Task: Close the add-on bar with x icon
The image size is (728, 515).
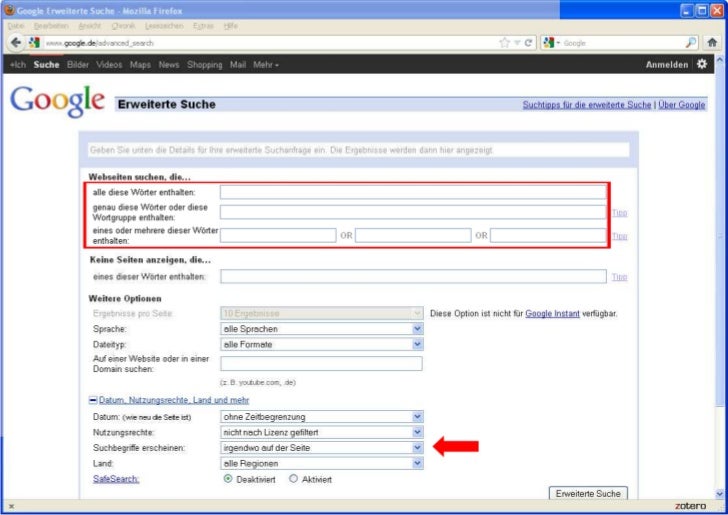Action: pyautogui.click(x=11, y=507)
